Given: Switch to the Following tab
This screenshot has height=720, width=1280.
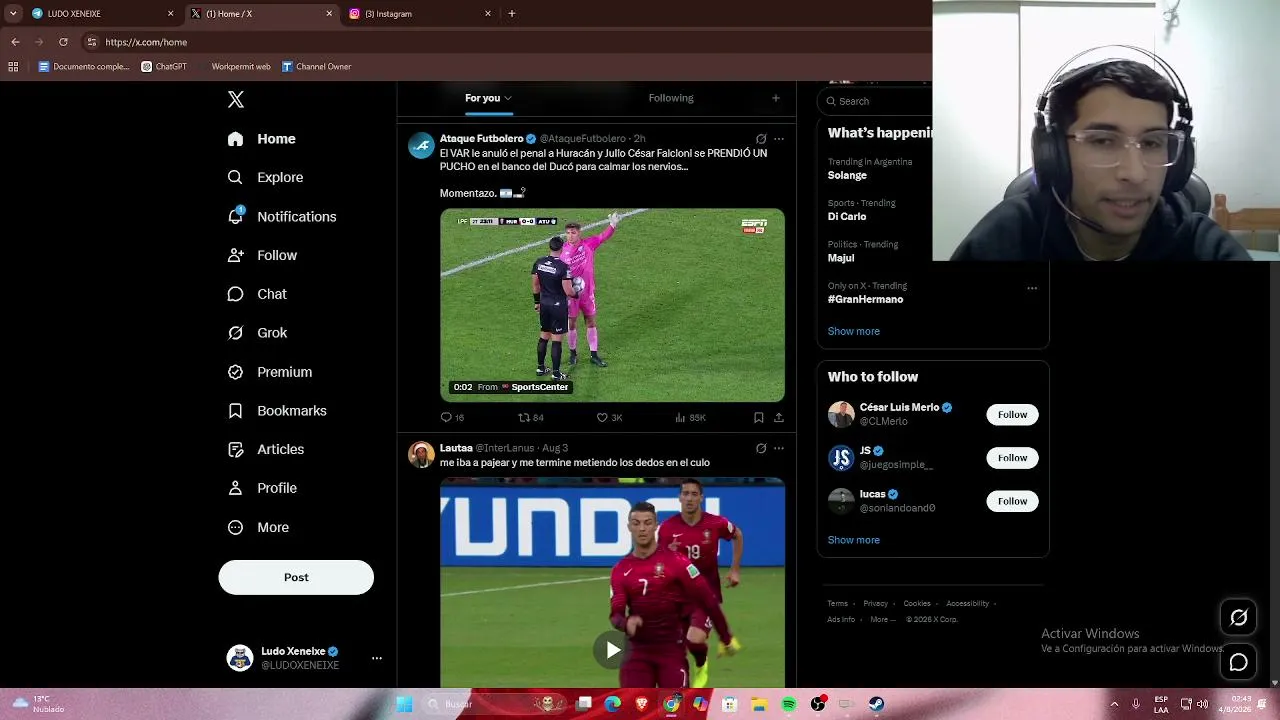Looking at the screenshot, I should [x=671, y=98].
